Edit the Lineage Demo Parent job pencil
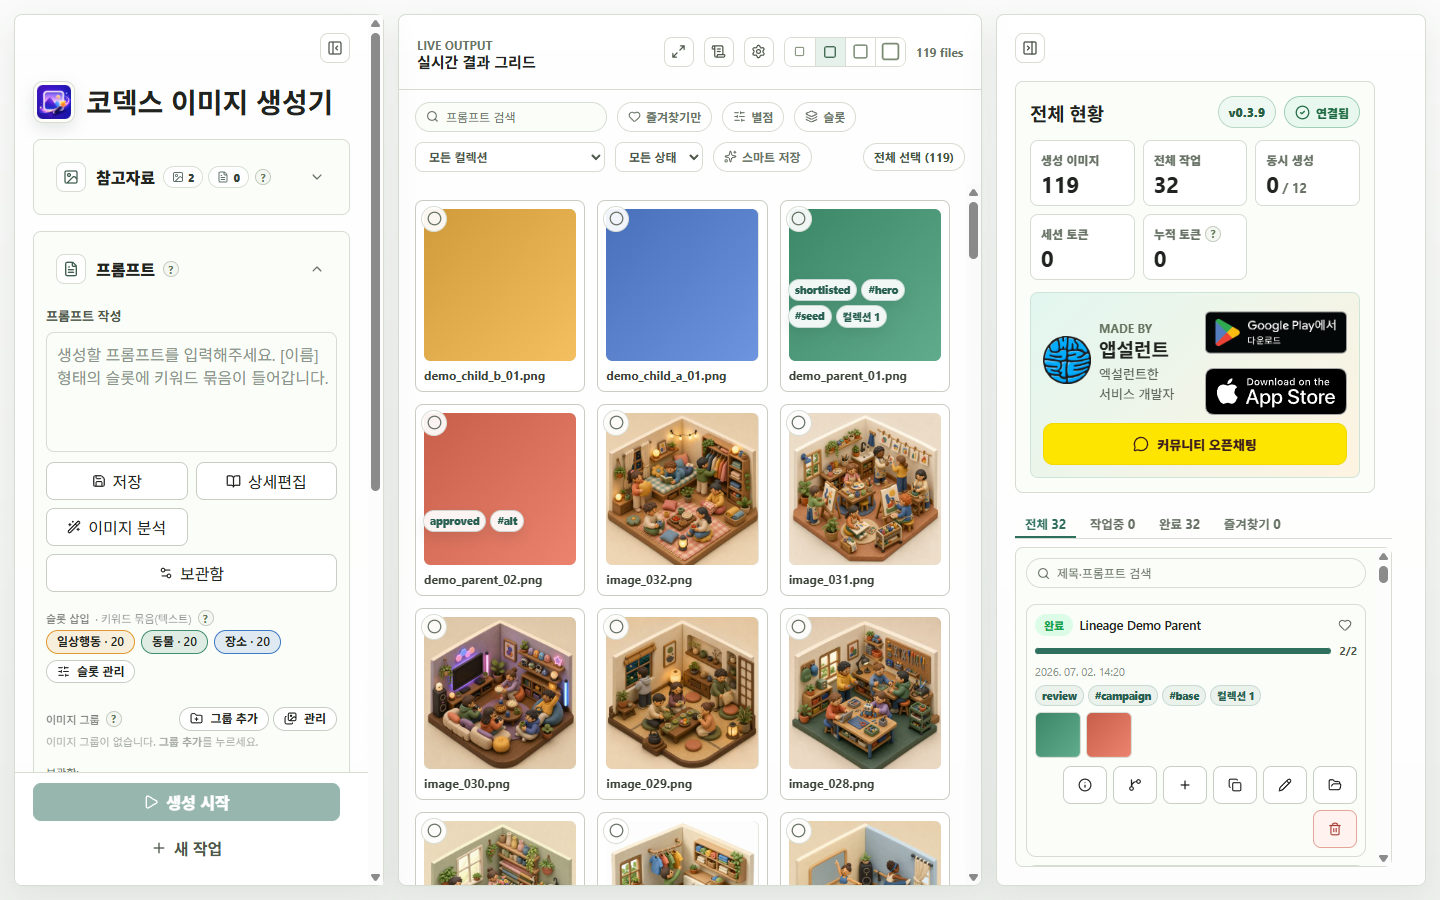Screen dimensions: 1440x900 click(1285, 785)
